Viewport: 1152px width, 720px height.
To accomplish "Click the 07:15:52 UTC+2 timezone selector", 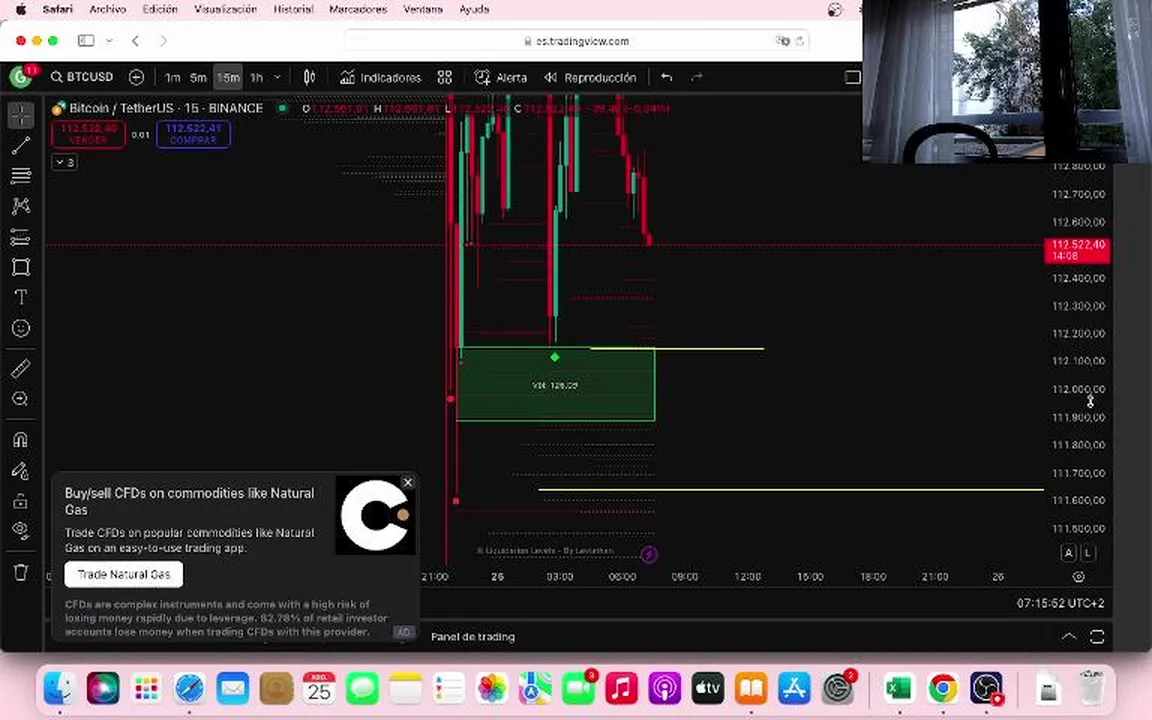I will [x=1060, y=603].
